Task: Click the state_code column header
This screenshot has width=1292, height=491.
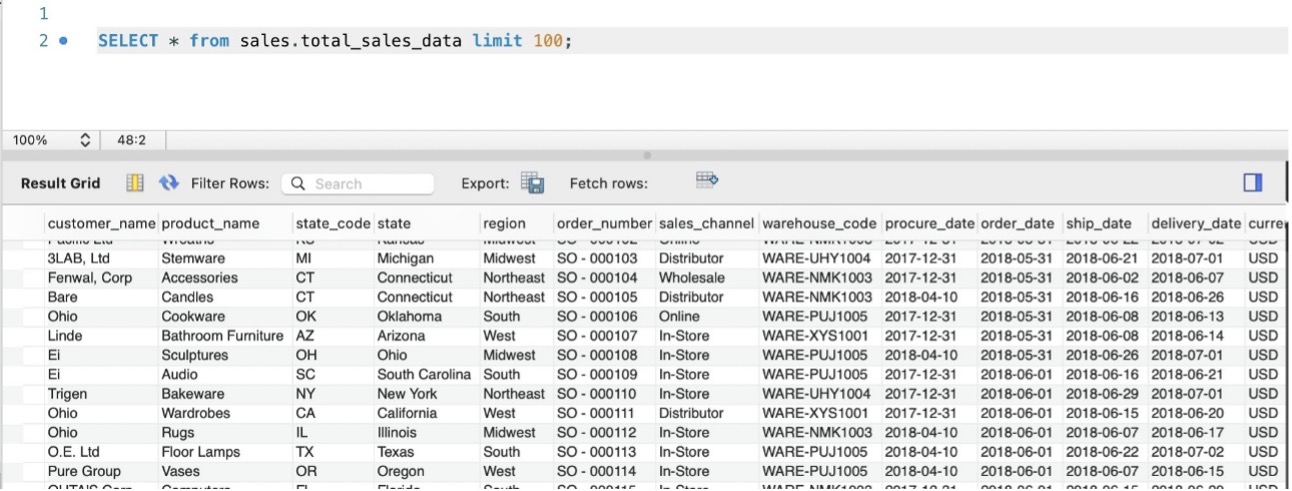Action: [x=333, y=223]
